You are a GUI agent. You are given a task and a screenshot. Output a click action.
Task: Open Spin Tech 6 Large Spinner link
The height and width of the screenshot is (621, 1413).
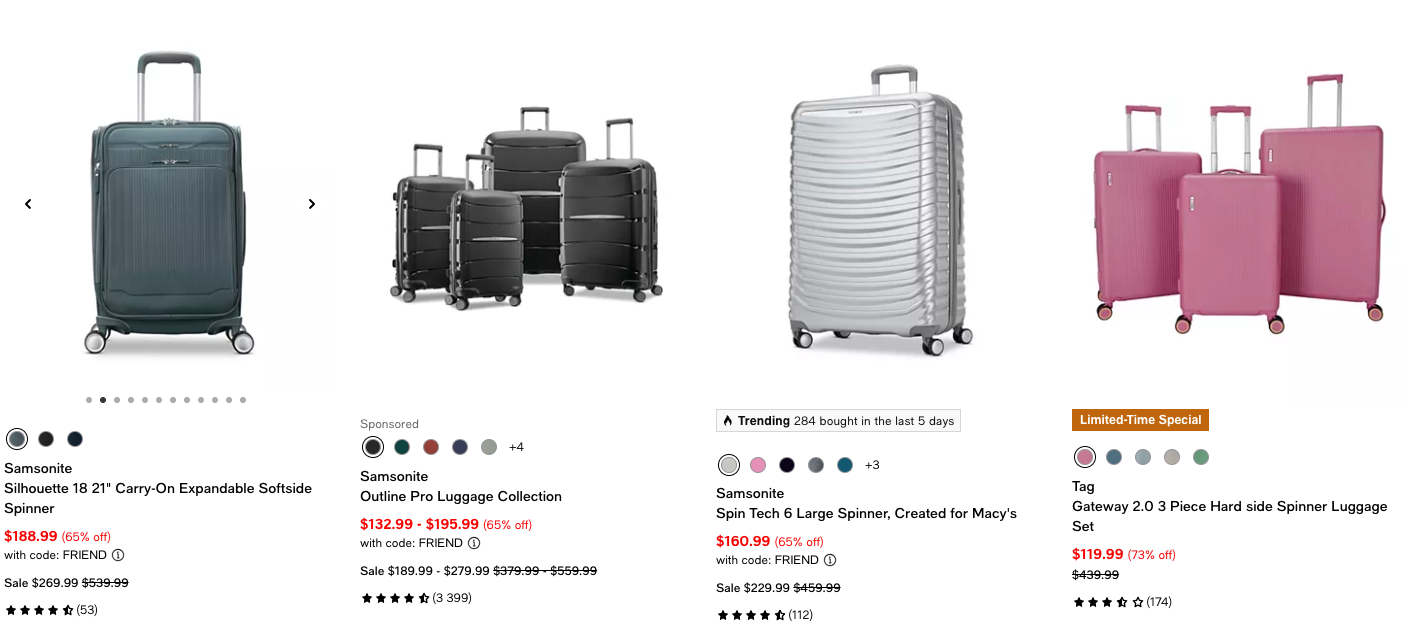(866, 513)
